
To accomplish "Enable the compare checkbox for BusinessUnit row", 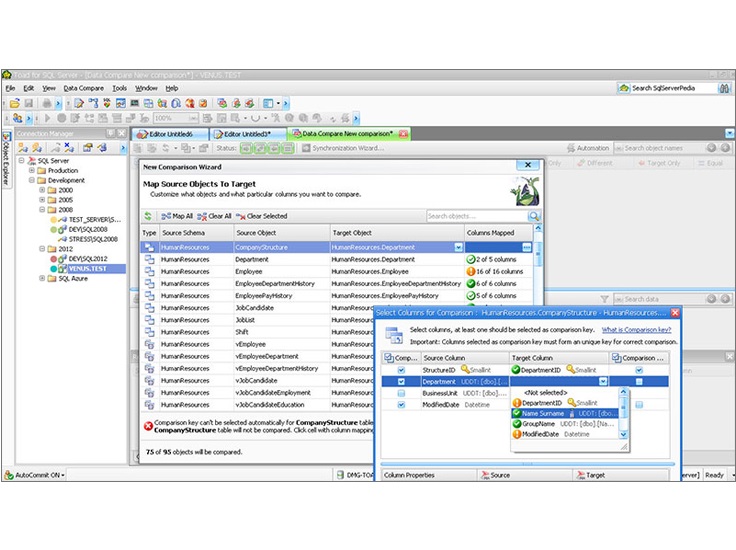I will click(x=401, y=393).
